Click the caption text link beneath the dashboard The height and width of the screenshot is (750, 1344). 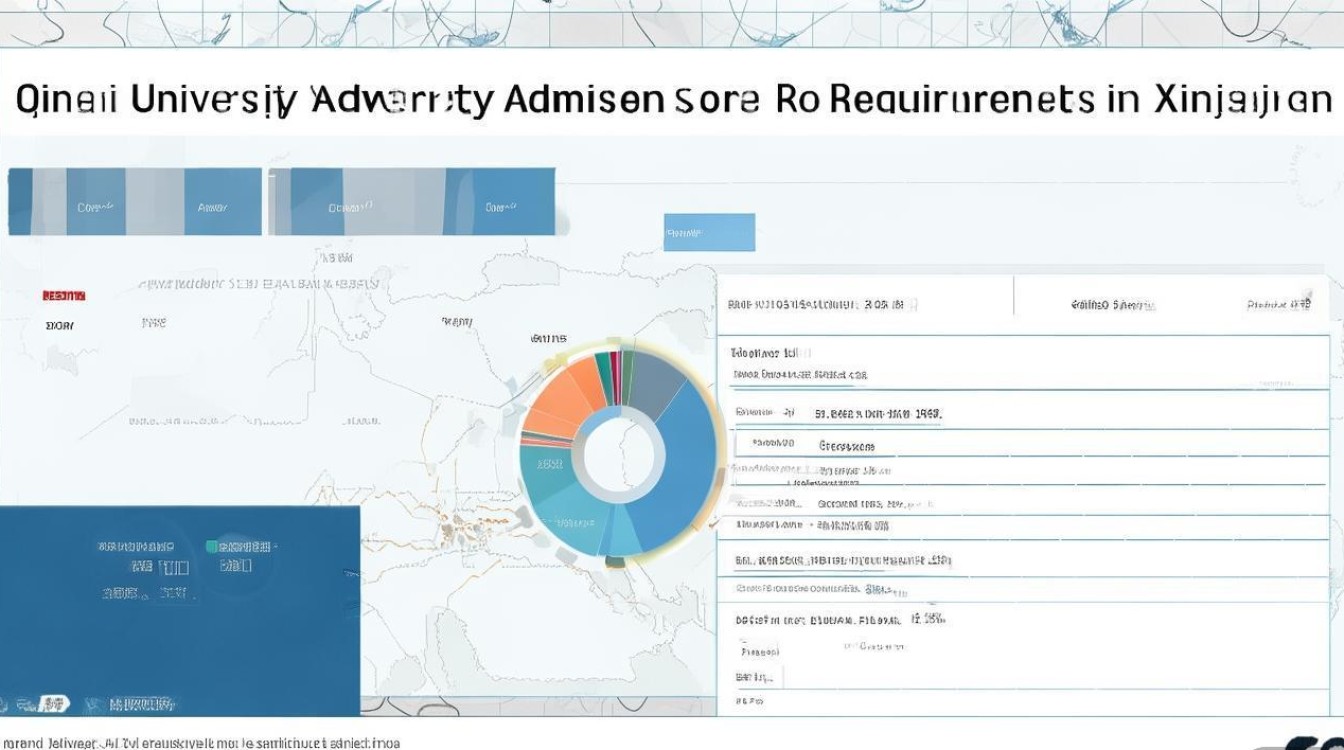(x=200, y=743)
